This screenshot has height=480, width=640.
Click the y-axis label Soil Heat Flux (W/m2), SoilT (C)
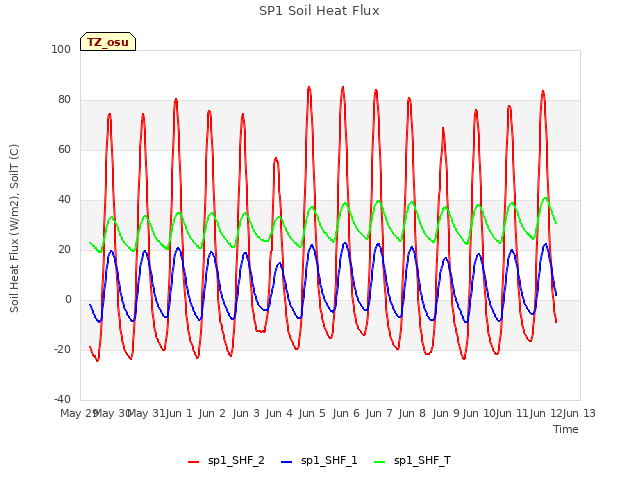point(14,228)
